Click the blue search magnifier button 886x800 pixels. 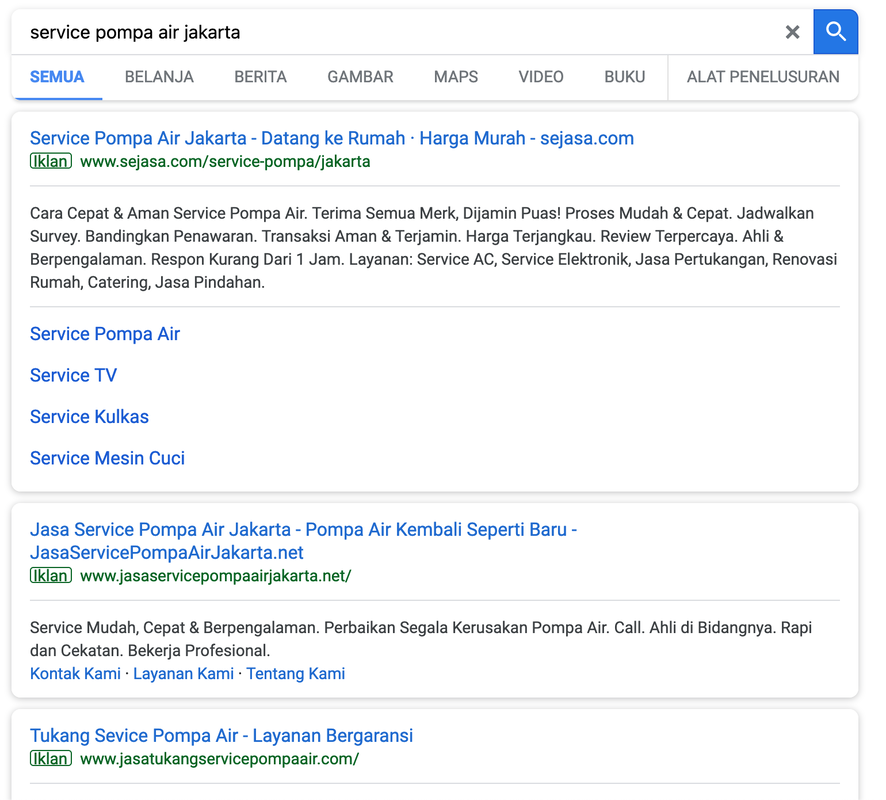click(835, 32)
